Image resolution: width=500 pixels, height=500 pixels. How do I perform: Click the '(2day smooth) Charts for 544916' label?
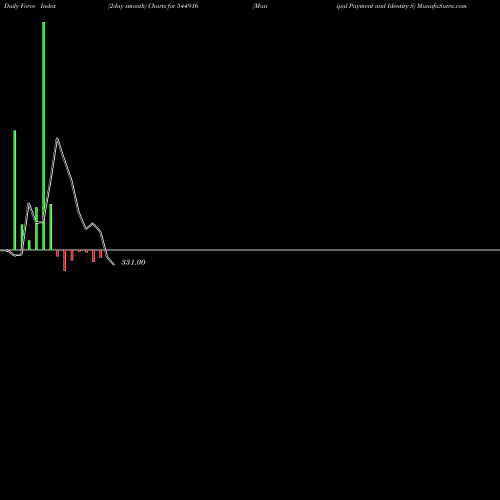coord(153,6)
